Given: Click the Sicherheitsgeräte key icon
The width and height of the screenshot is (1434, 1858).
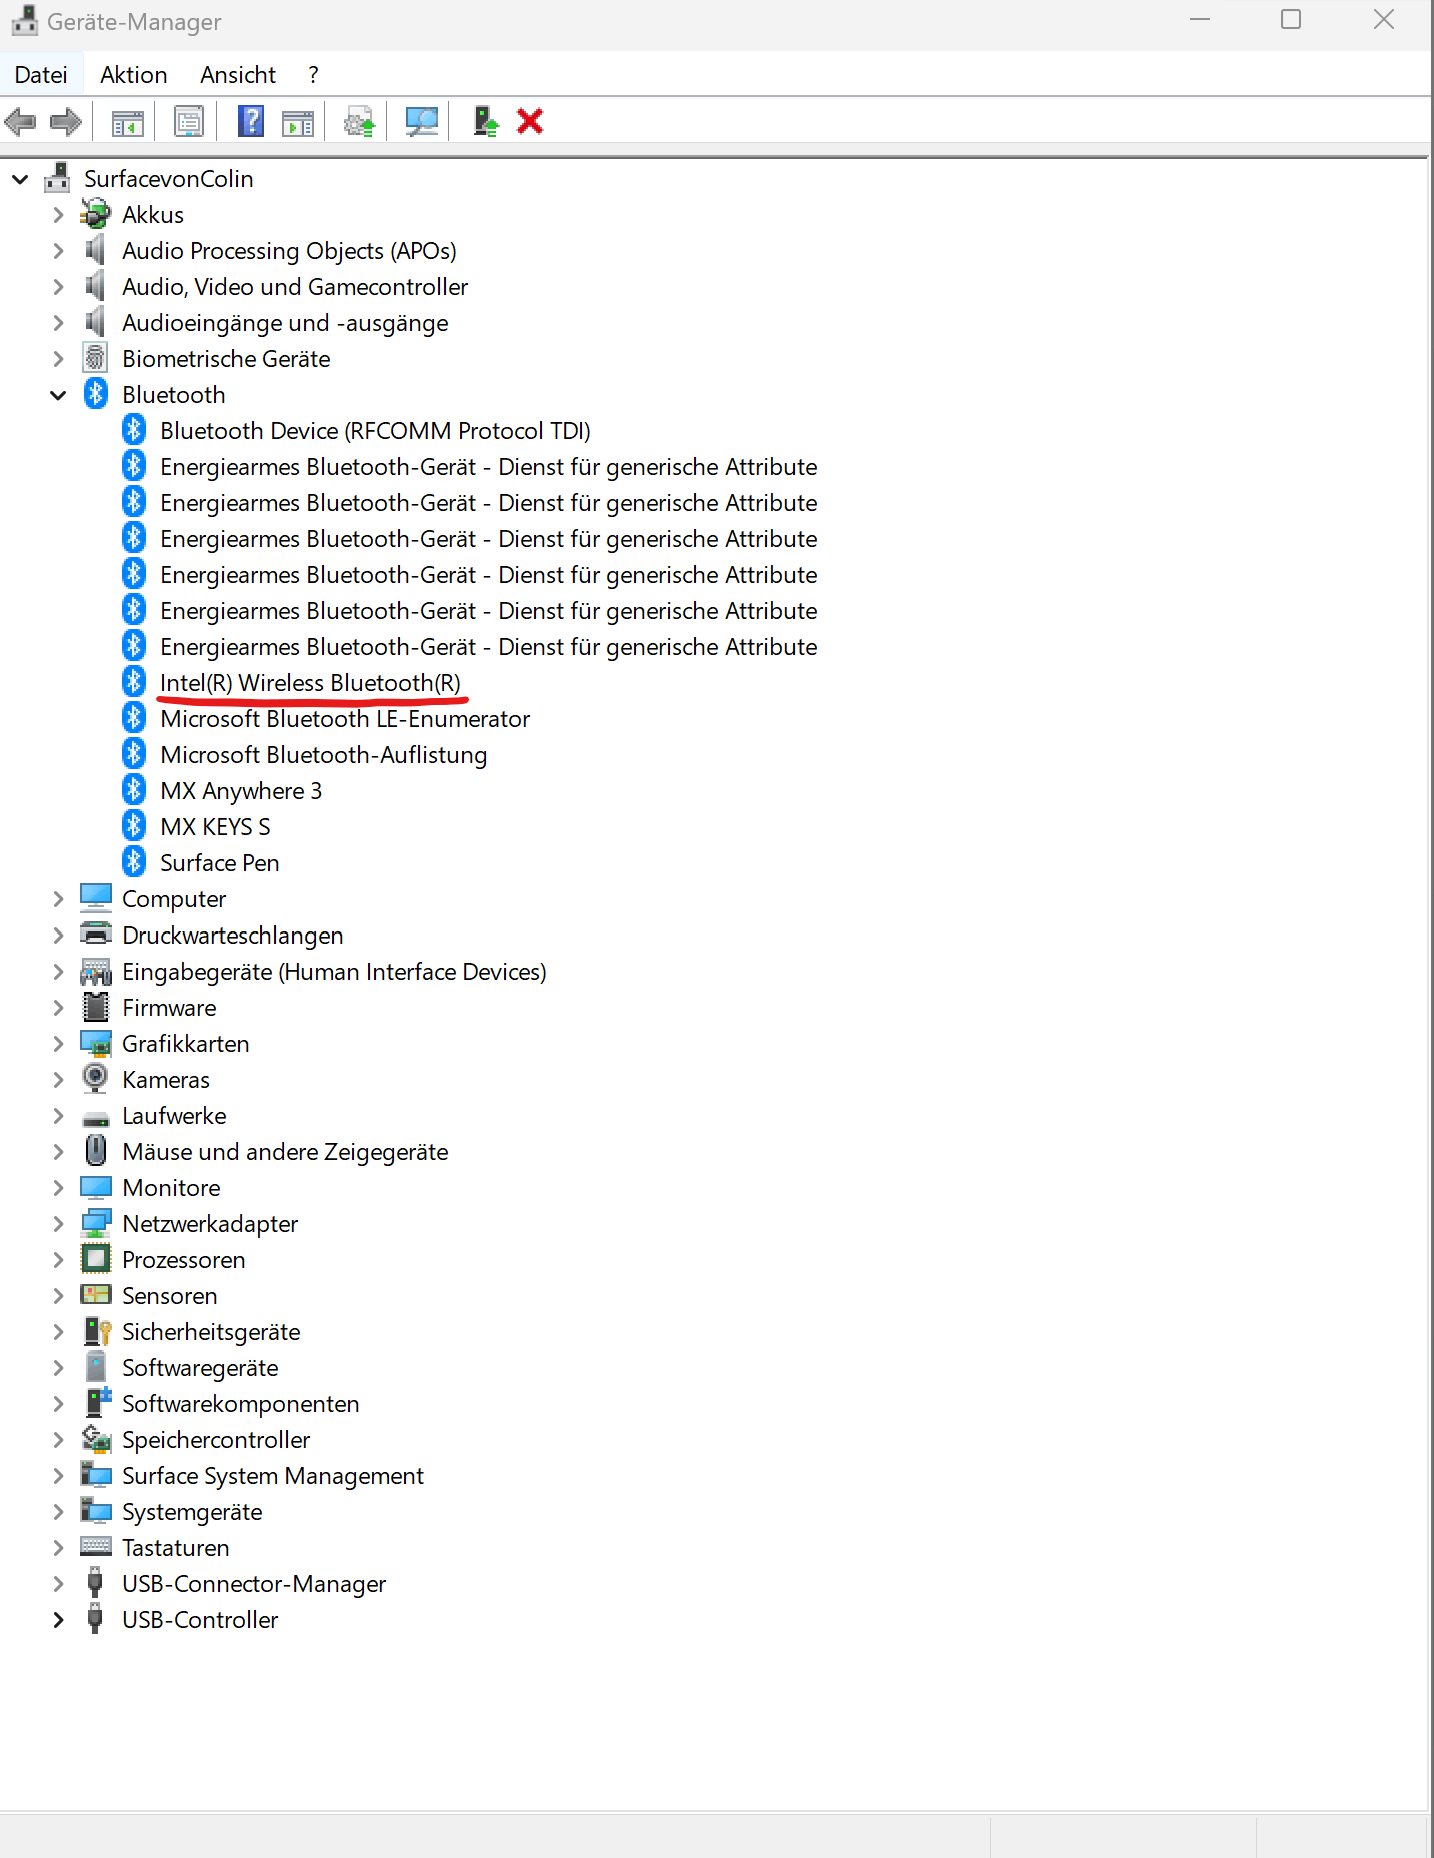Looking at the screenshot, I should click(x=97, y=1331).
